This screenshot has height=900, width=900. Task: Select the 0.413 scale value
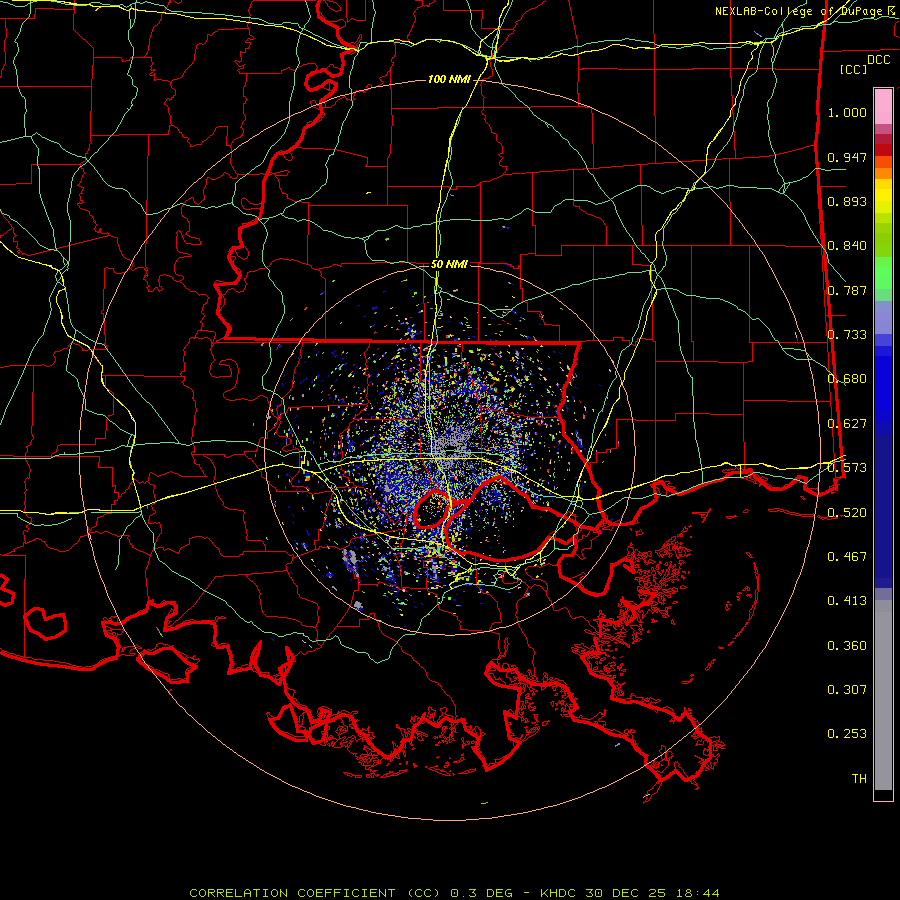click(847, 601)
